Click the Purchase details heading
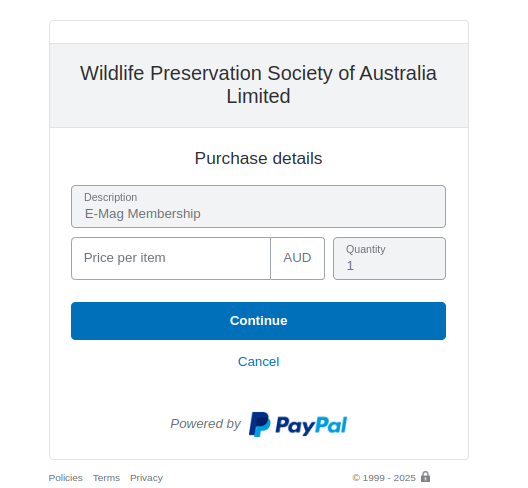 258,158
